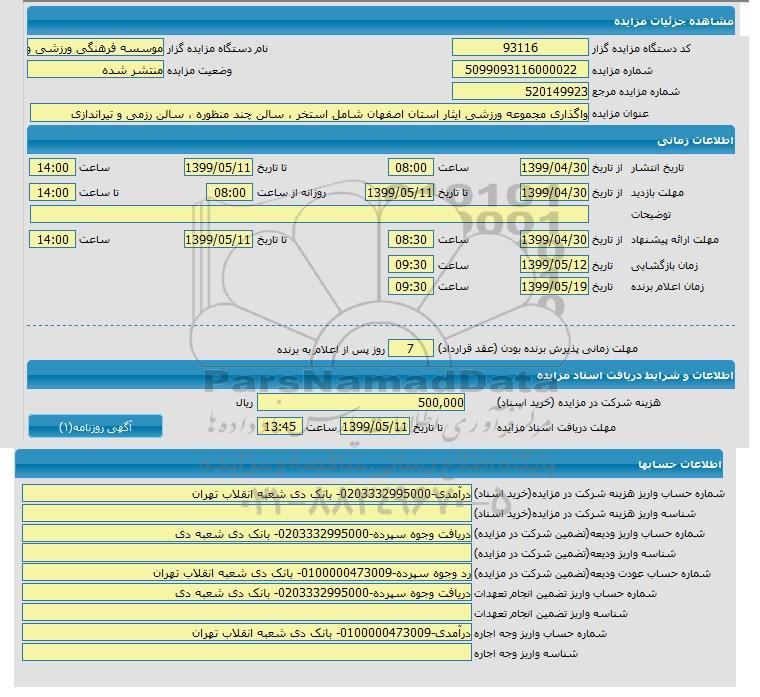The image size is (760, 697).
Task: Click participation fee account number field
Action: 247,494
